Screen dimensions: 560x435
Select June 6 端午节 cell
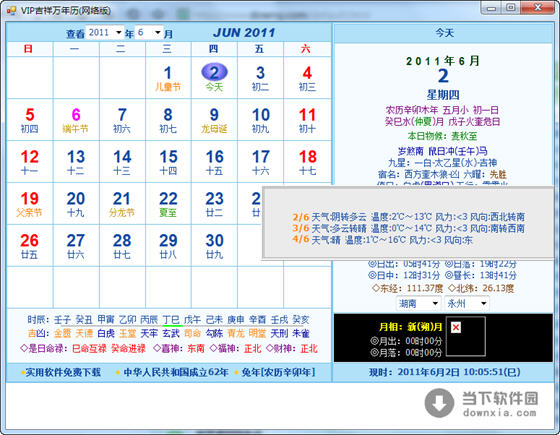pos(76,120)
